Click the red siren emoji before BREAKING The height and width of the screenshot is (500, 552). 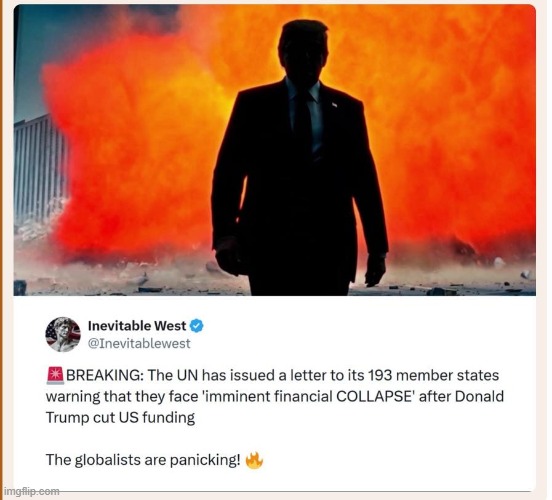point(55,375)
